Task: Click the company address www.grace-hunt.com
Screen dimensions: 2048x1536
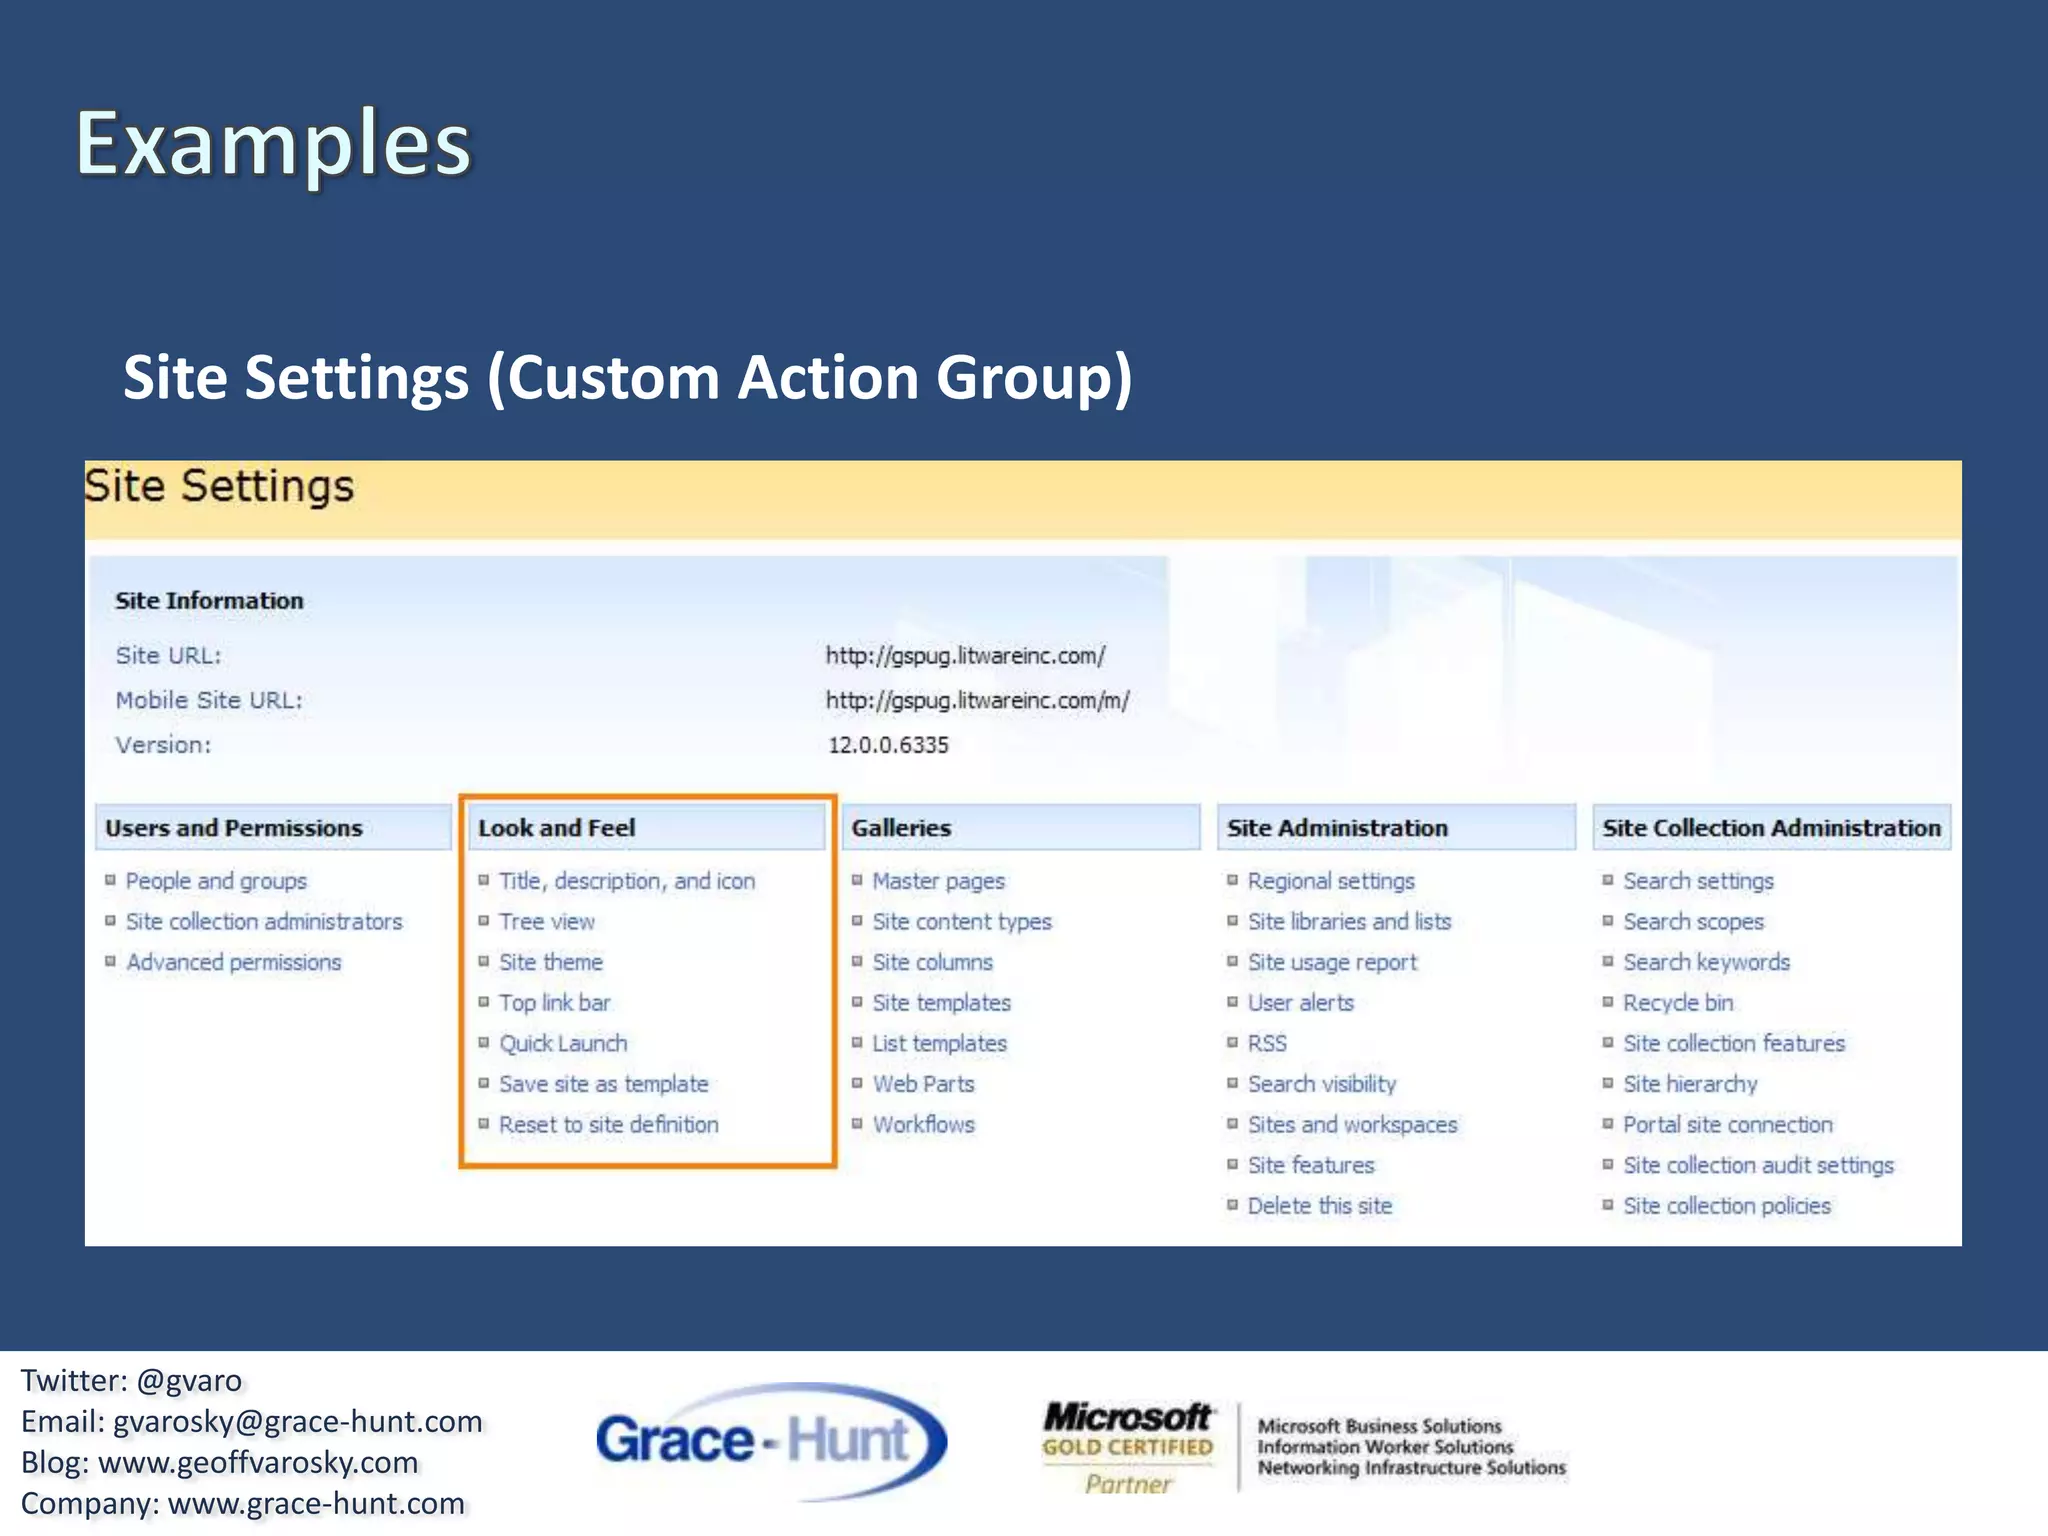Action: (x=316, y=1504)
